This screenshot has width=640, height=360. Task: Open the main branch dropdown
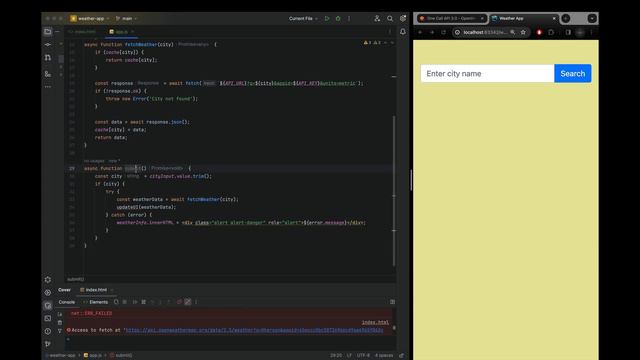126,18
